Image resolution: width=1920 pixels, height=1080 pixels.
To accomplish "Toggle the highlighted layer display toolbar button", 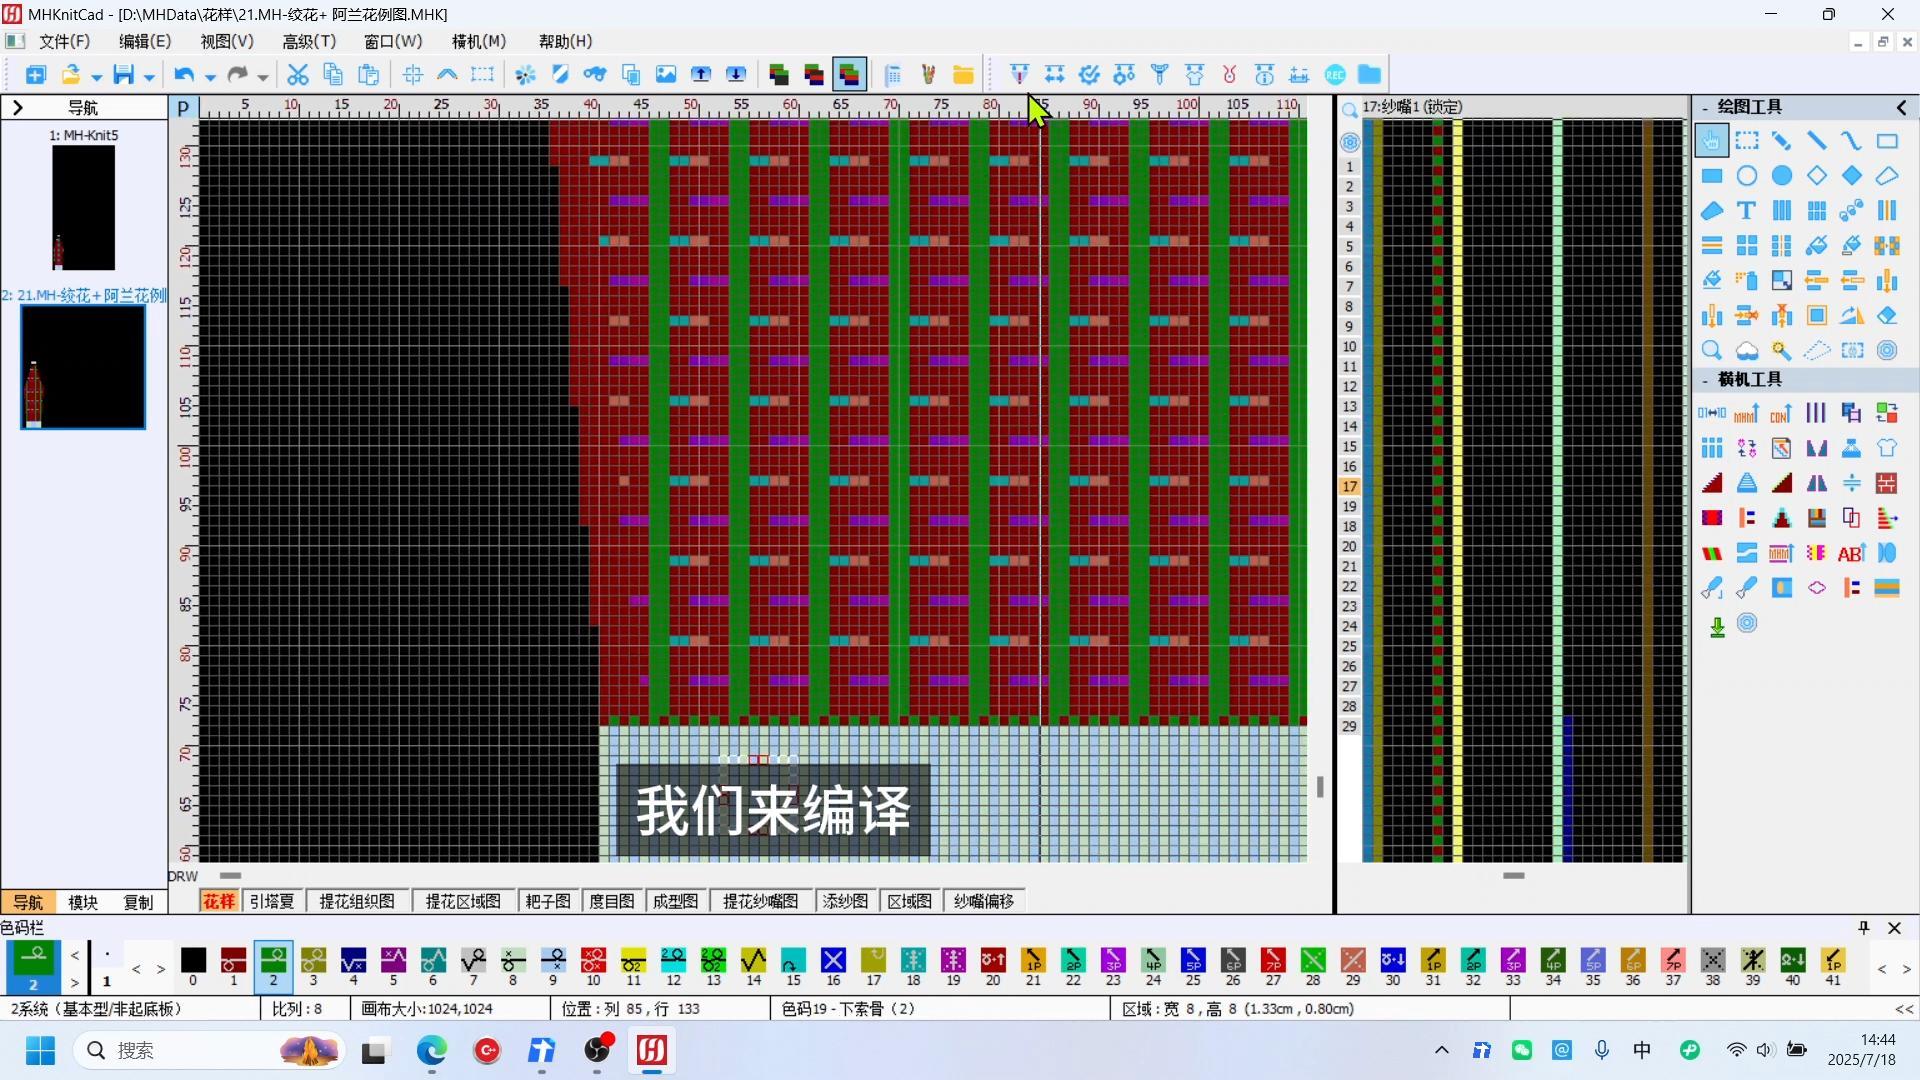I will [848, 75].
